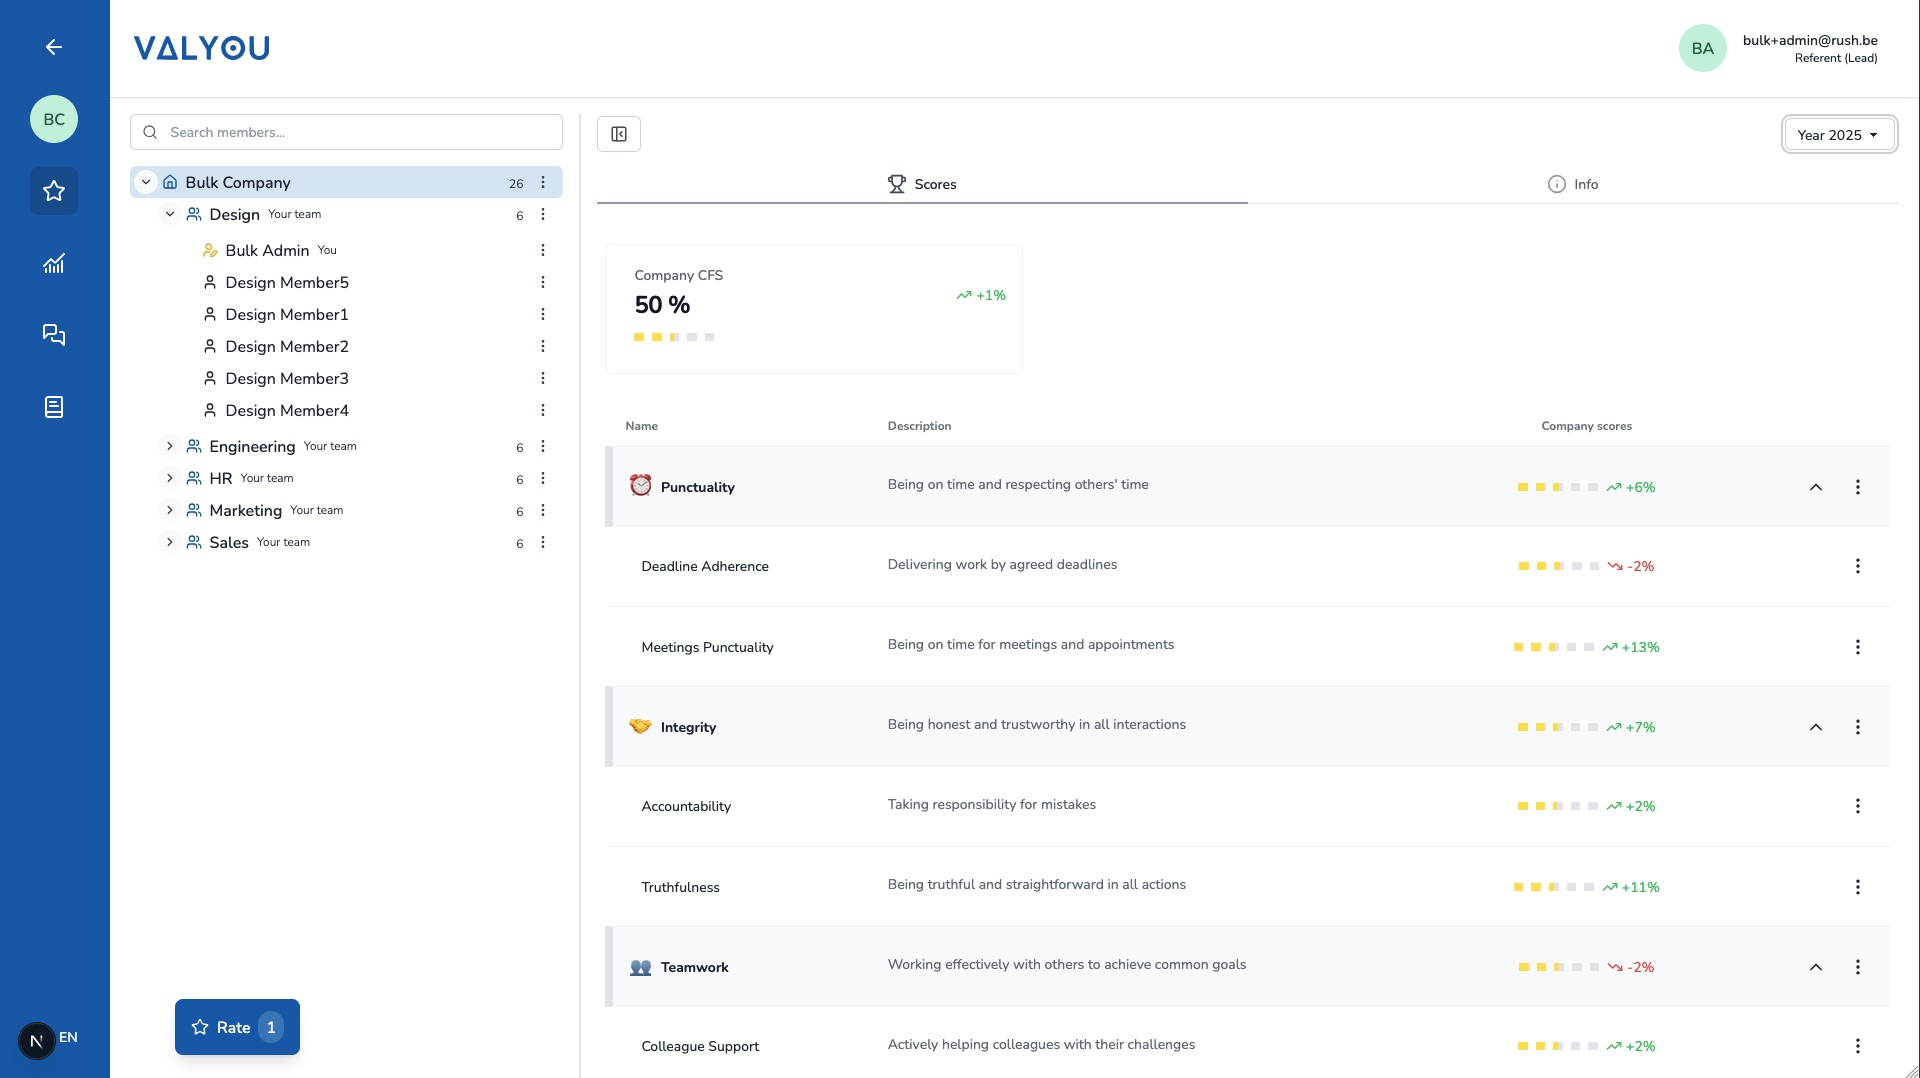This screenshot has height=1078, width=1920.
Task: Open the options menu for Design Member5
Action: [543, 282]
